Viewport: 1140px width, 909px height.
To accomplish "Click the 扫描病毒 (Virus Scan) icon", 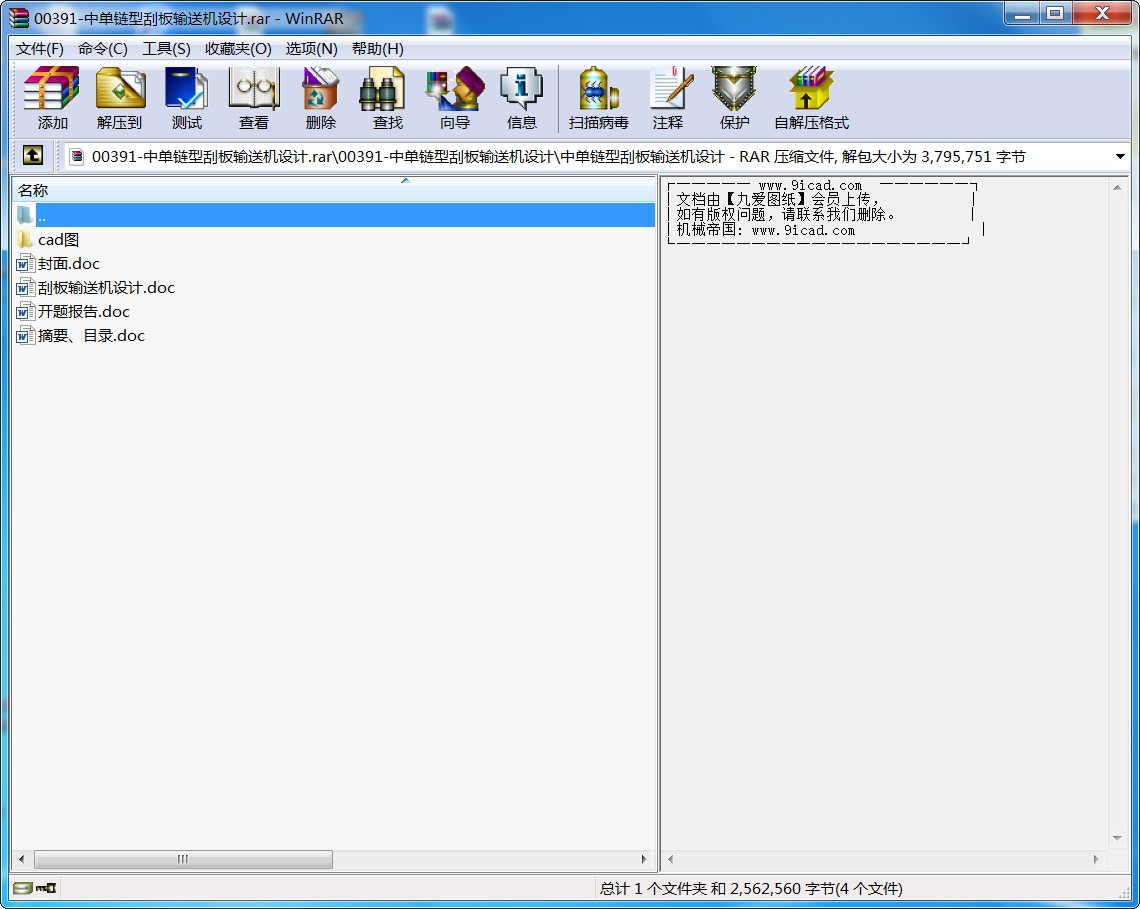I will pyautogui.click(x=598, y=98).
